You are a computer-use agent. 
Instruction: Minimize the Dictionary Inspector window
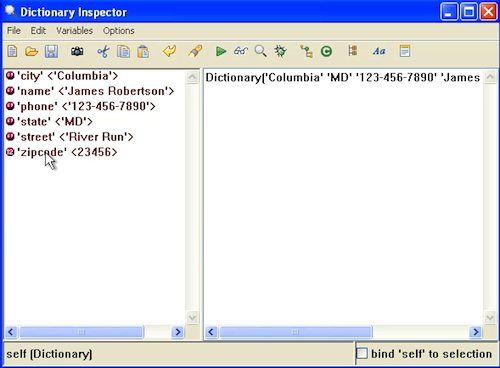tap(449, 12)
